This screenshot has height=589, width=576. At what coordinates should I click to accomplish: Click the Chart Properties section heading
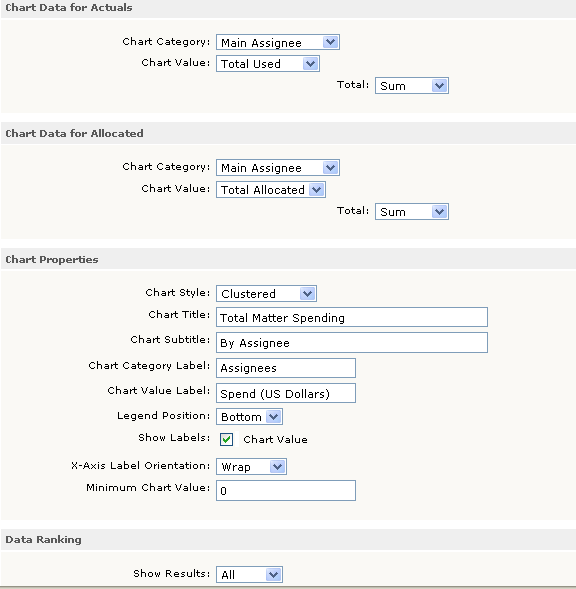pyautogui.click(x=52, y=260)
